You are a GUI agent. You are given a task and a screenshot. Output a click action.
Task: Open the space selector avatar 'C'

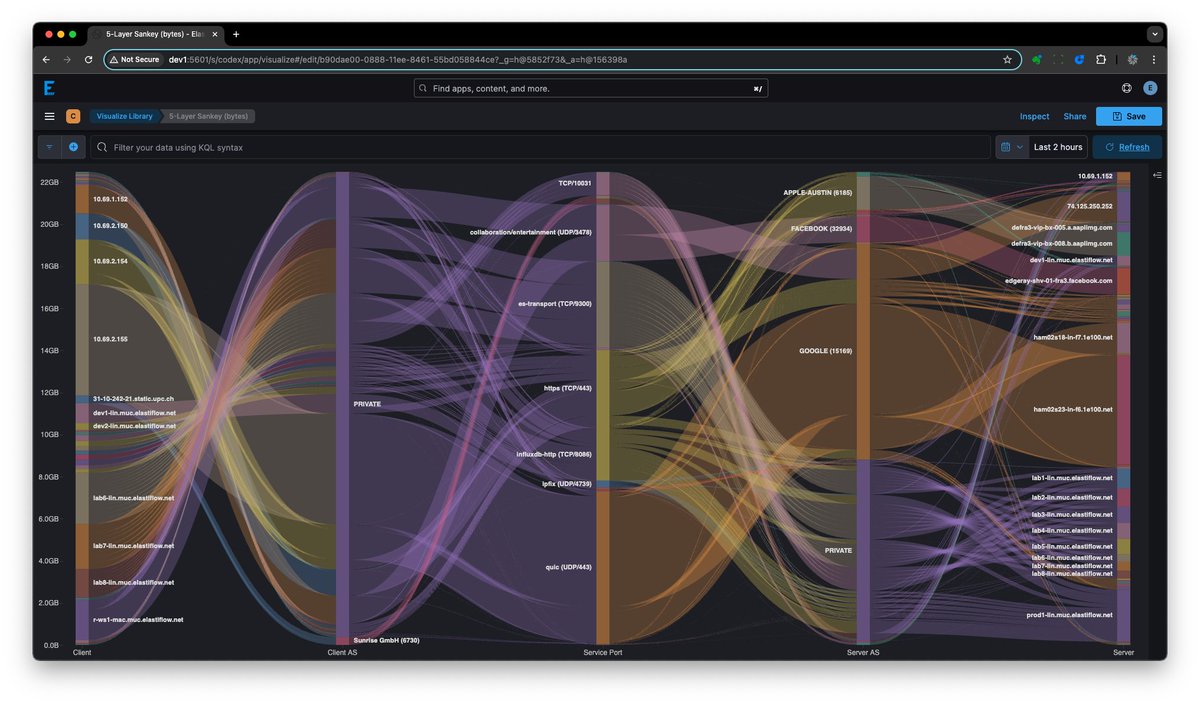click(73, 116)
